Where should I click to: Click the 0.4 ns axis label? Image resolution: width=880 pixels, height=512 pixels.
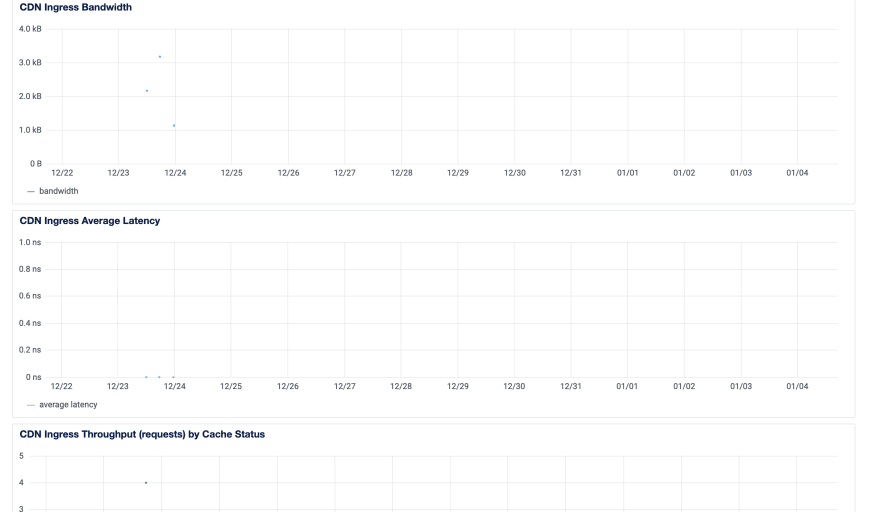click(x=30, y=323)
